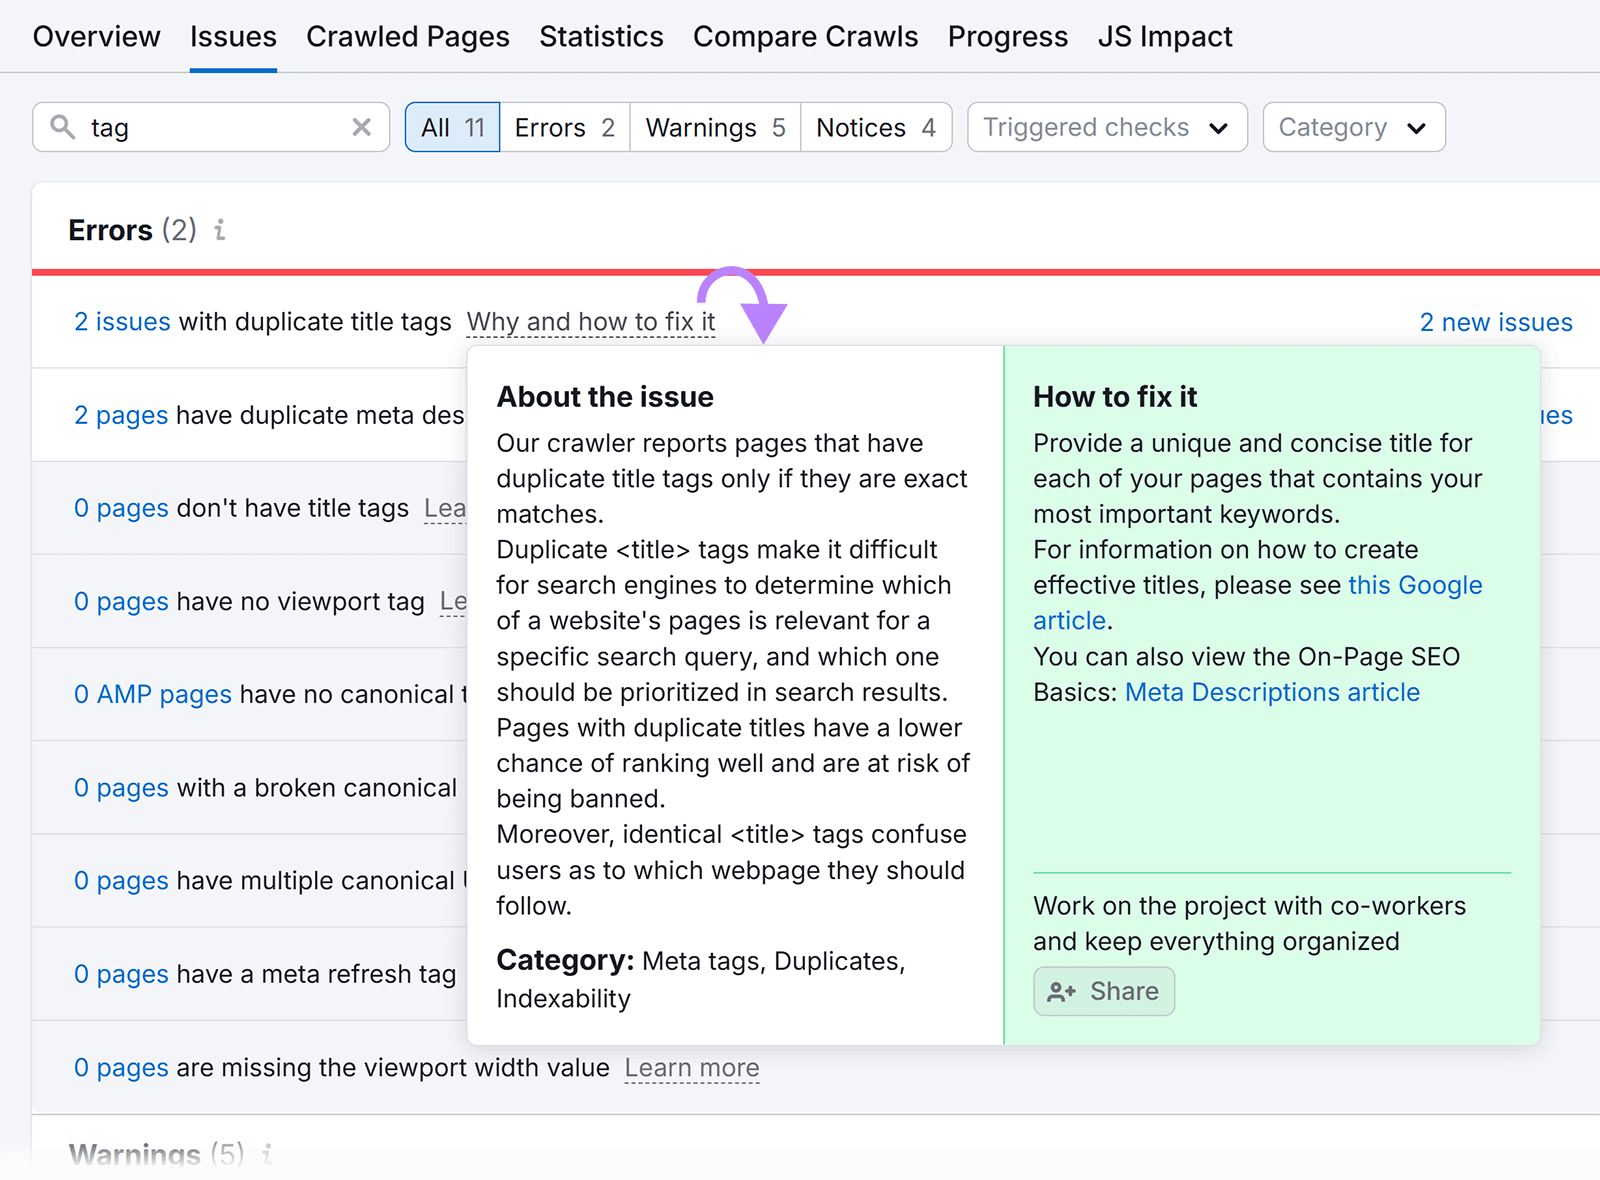Open the Triggered checks dropdown
This screenshot has height=1180, width=1600.
(1105, 127)
